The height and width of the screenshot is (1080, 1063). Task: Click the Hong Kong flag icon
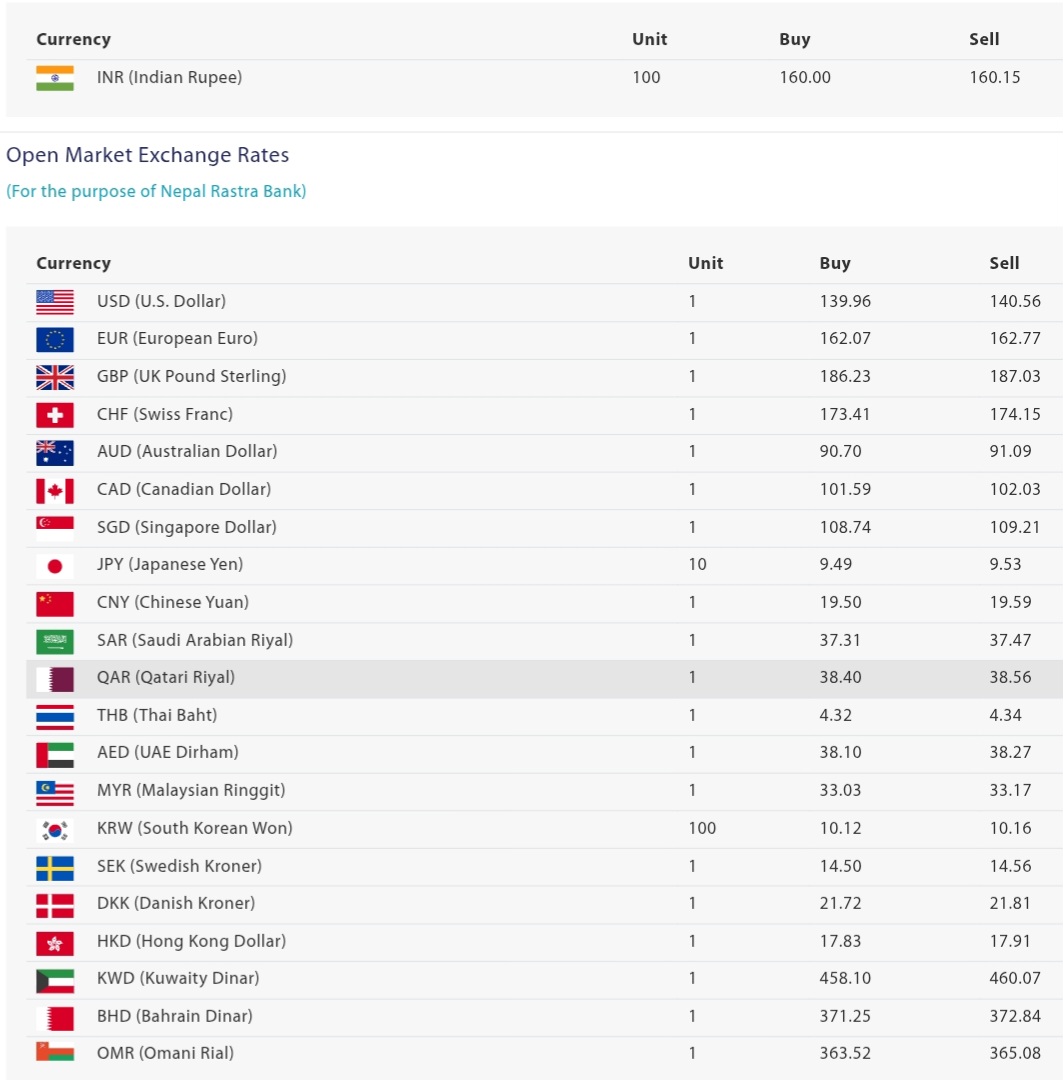55,943
